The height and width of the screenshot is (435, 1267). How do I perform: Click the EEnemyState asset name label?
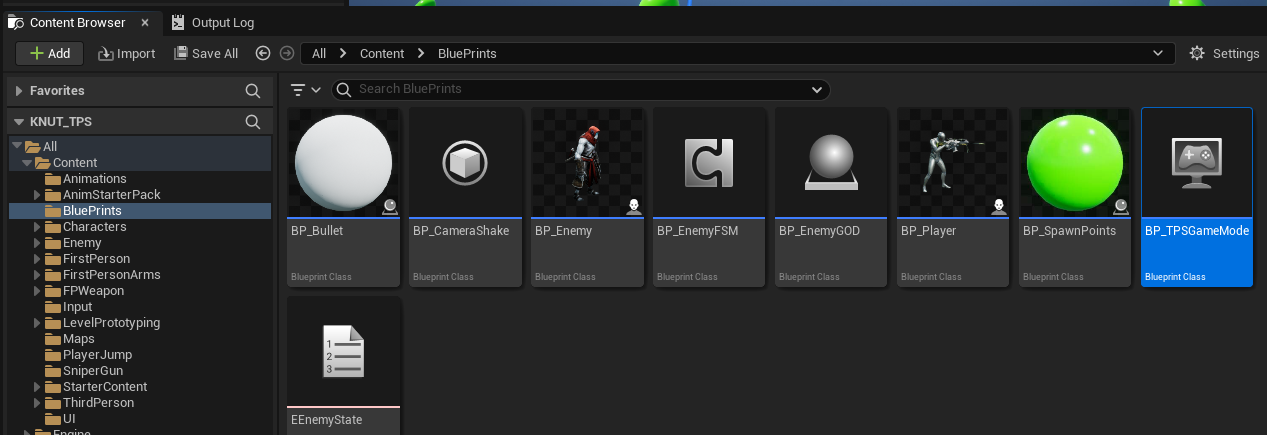point(326,420)
